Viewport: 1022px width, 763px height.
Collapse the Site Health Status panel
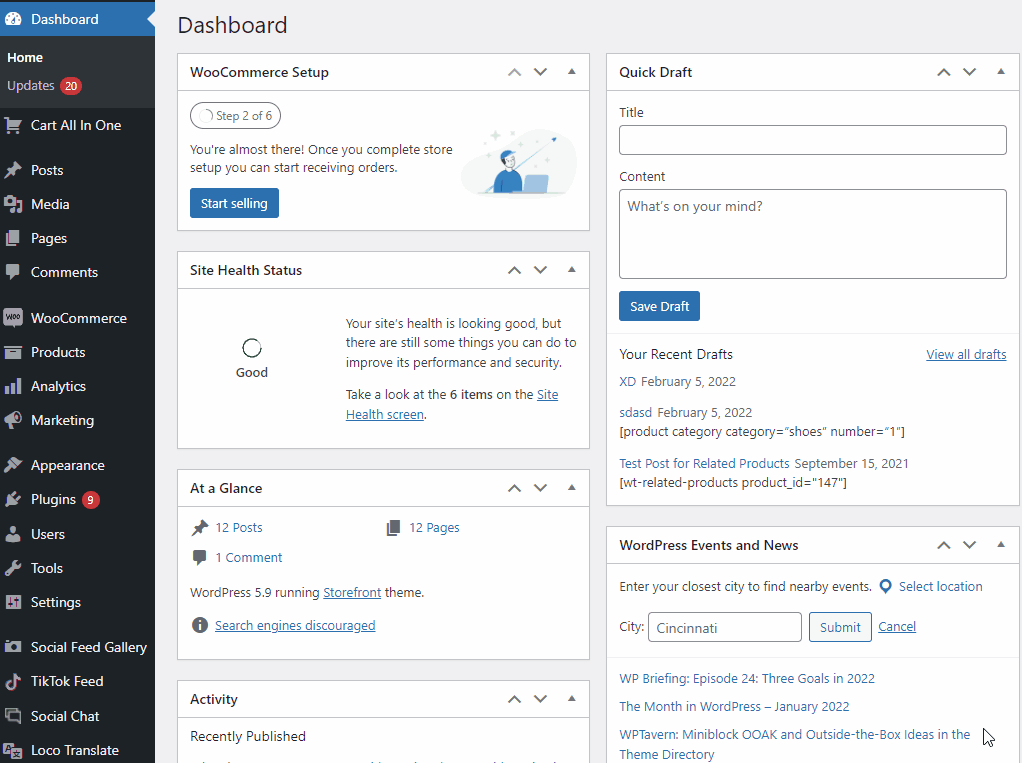(x=572, y=270)
